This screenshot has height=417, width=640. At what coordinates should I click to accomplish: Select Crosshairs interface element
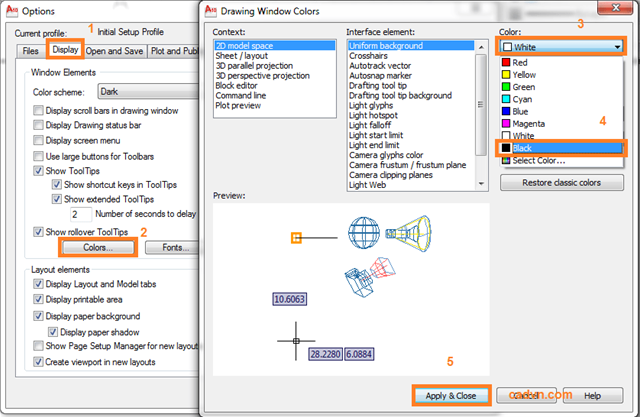click(411, 56)
